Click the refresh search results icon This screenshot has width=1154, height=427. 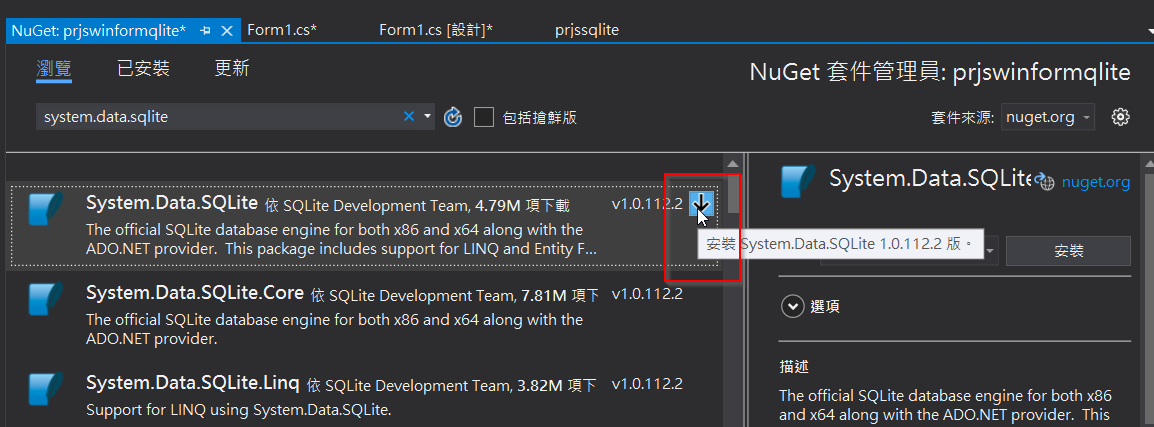tap(453, 117)
